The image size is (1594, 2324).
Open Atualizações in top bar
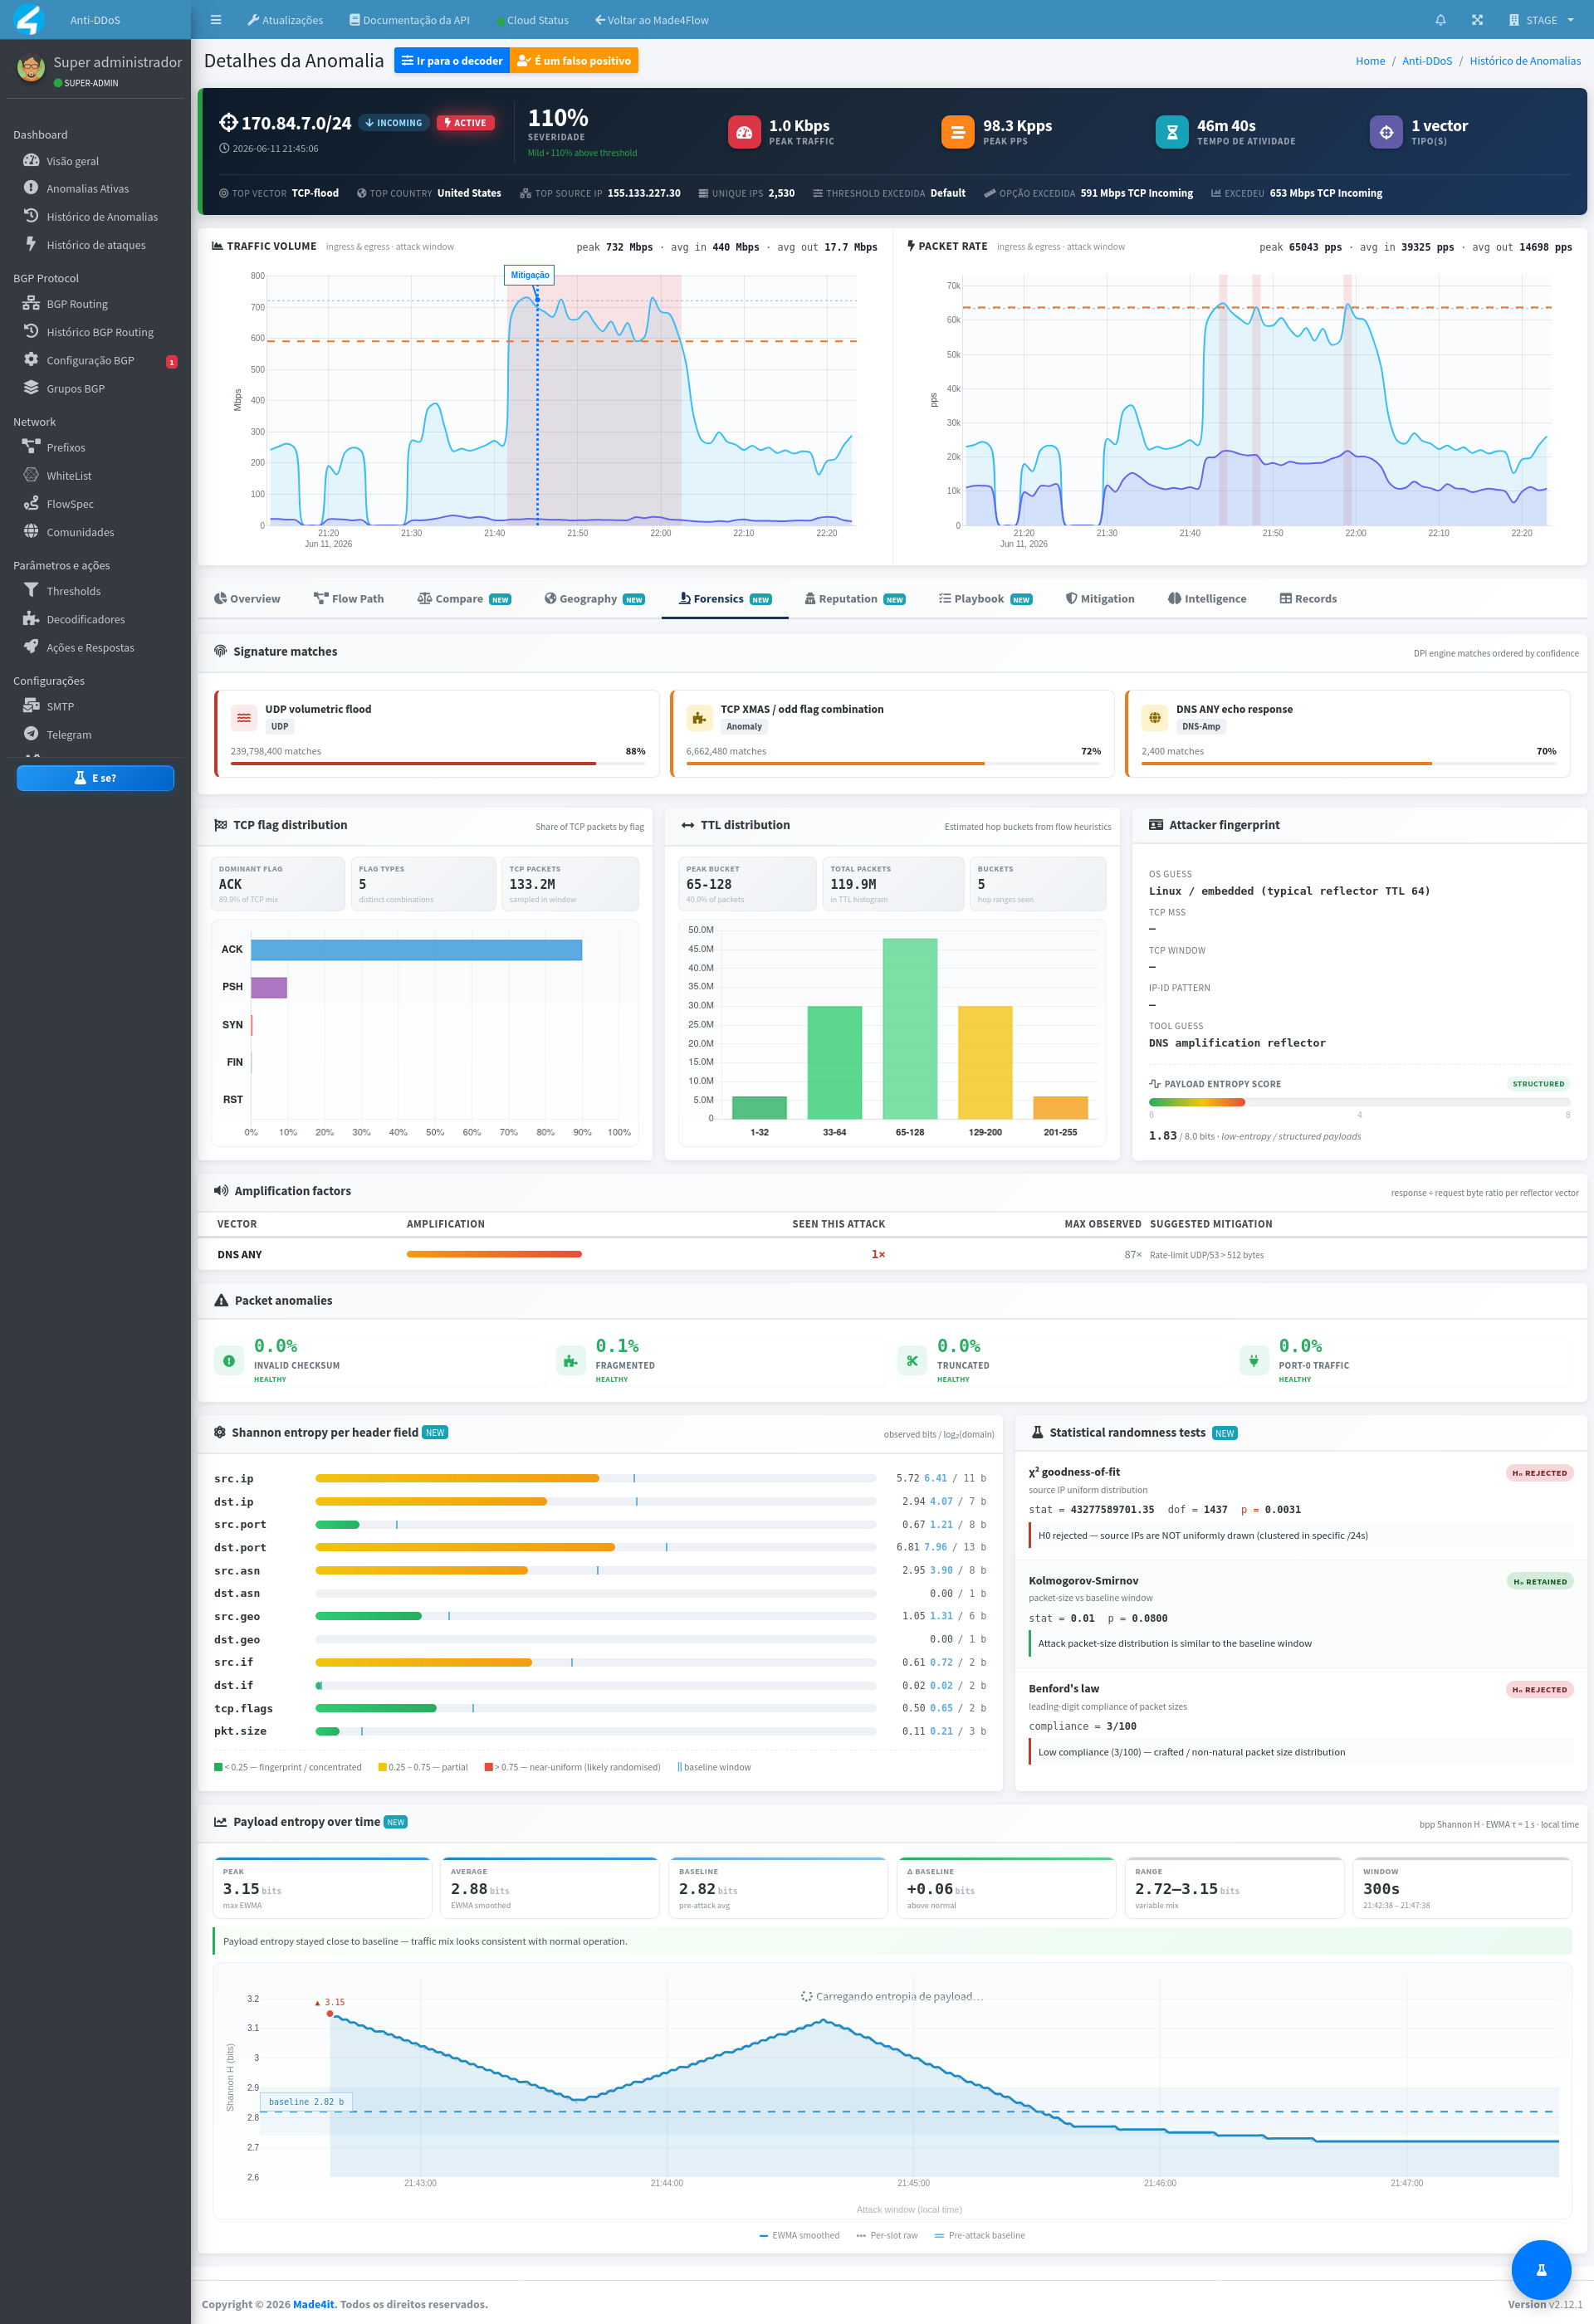coord(285,20)
